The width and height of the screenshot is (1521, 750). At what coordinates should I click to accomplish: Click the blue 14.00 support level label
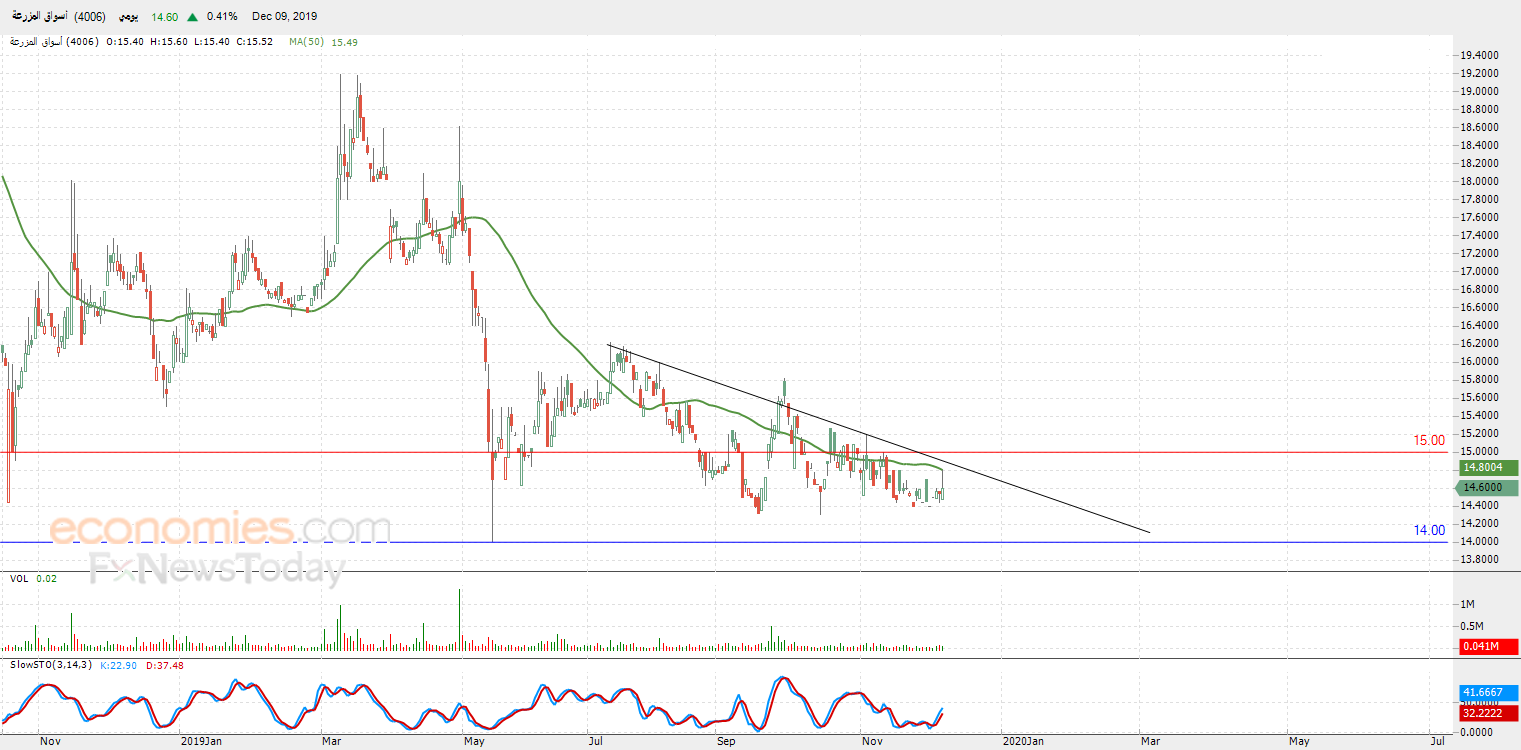1429,530
